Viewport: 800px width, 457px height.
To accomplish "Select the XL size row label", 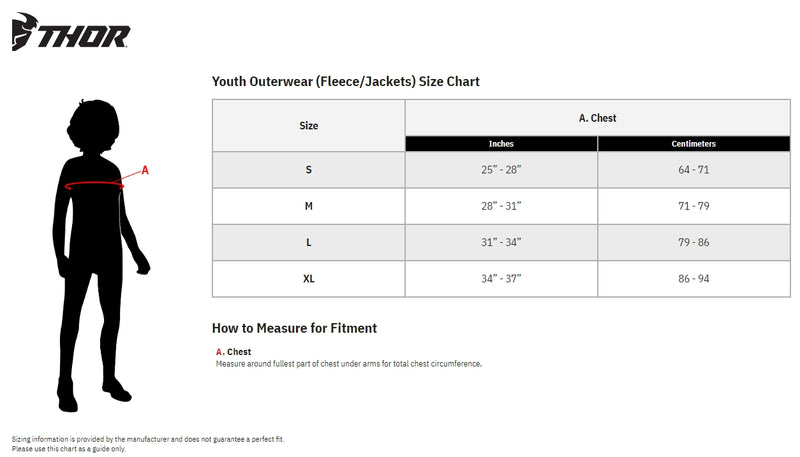I will pos(309,278).
